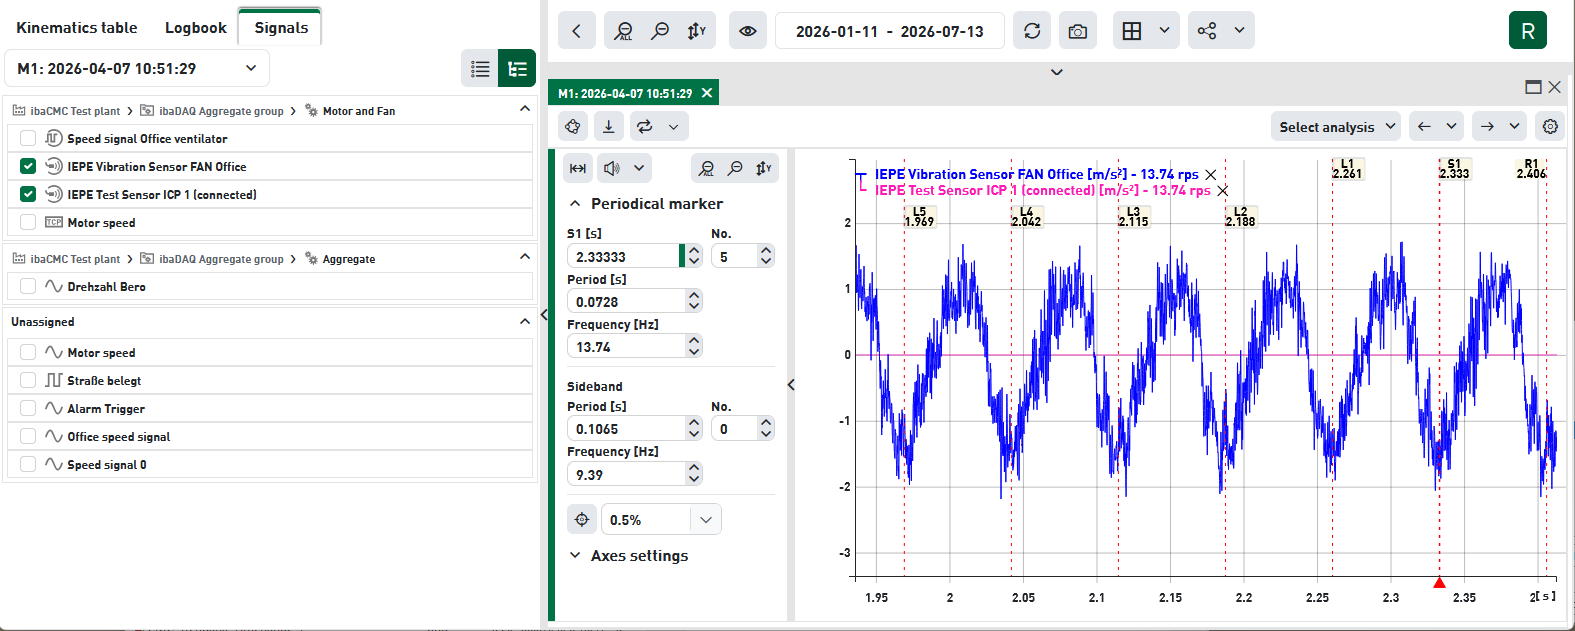The height and width of the screenshot is (631, 1575).
Task: Open dropdown next to swap arrows icon
Action: [x=674, y=126]
